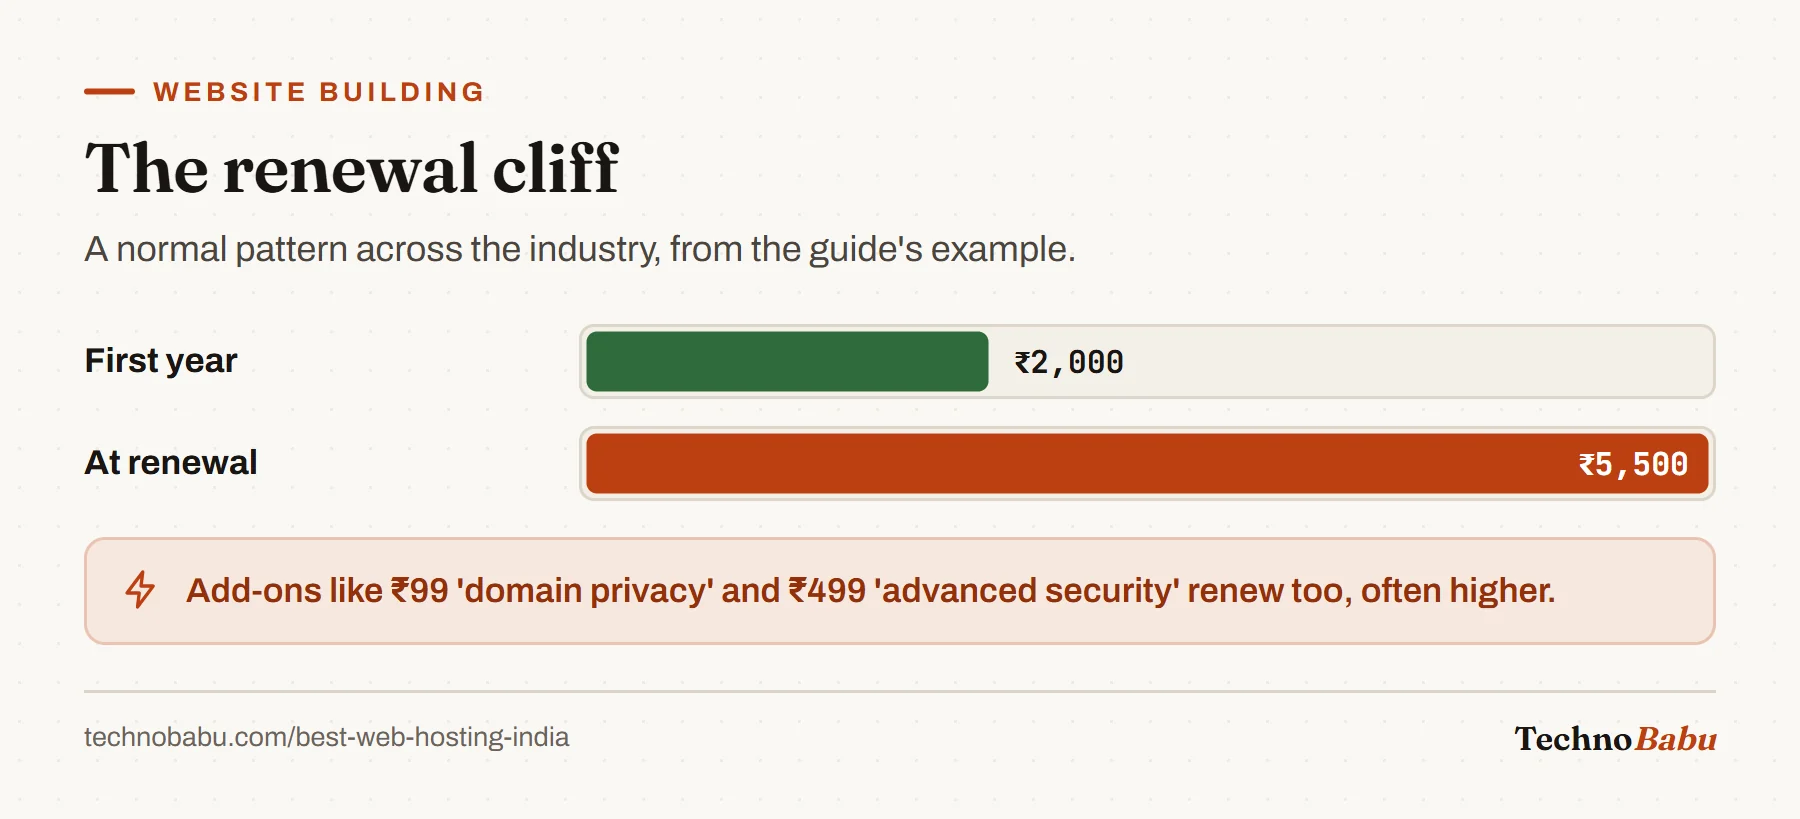Click the orange dash before Website Building
The image size is (1800, 819).
pos(109,92)
